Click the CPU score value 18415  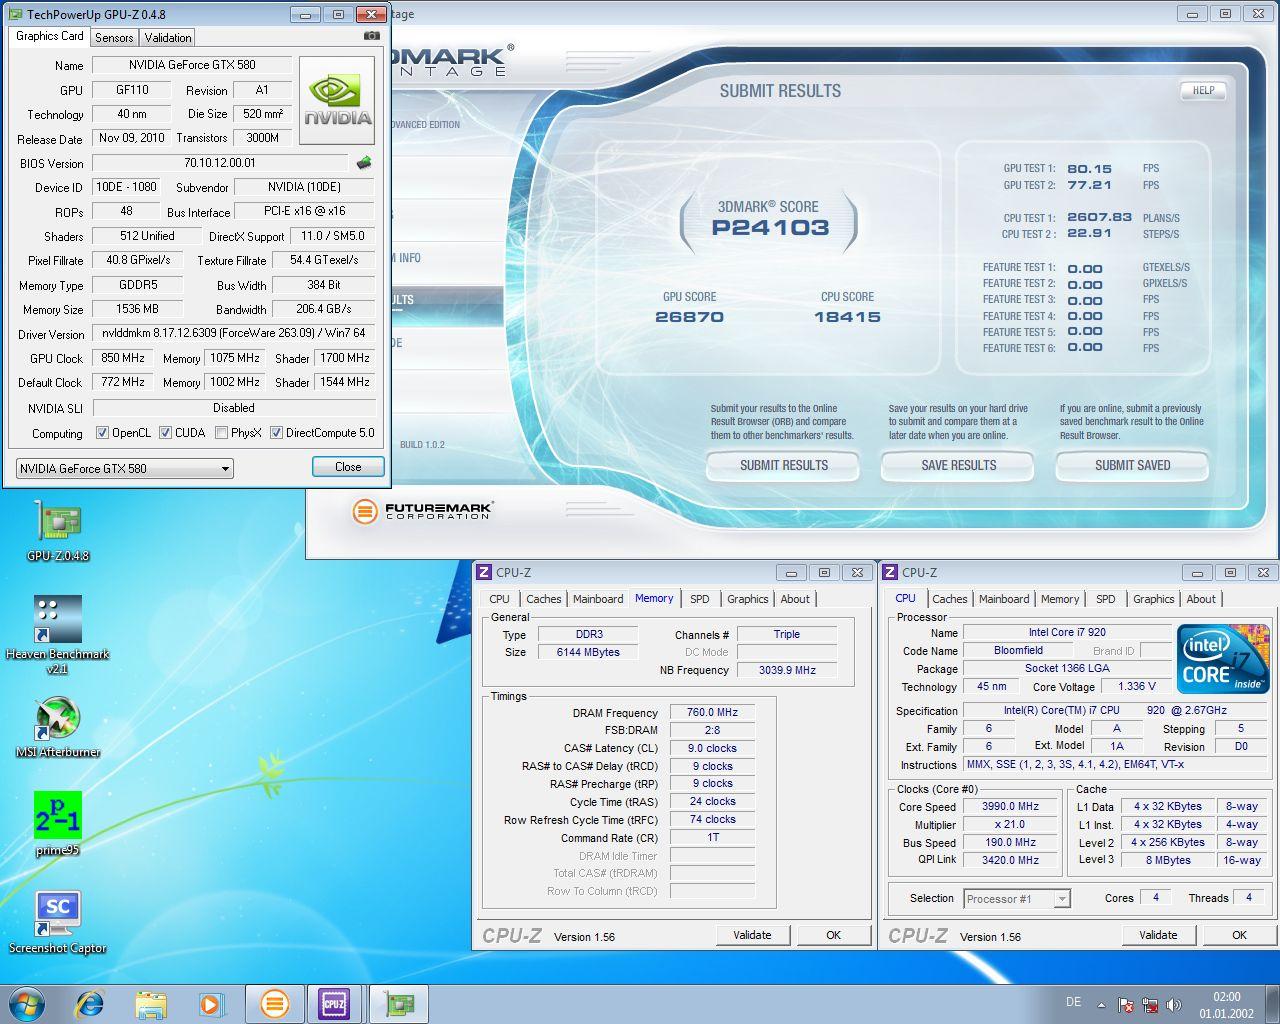[847, 317]
